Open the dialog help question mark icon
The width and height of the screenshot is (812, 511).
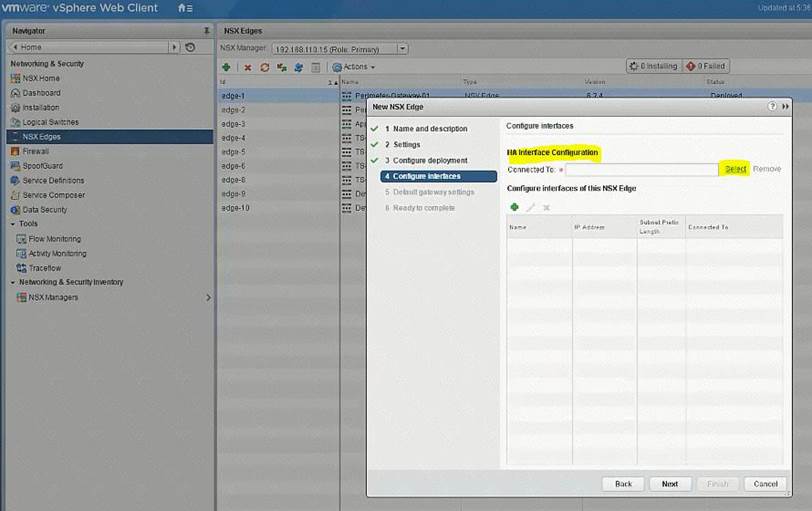click(x=772, y=105)
